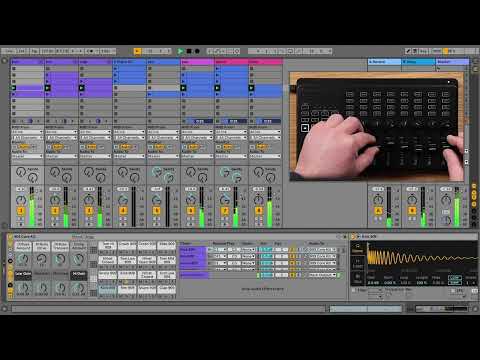Open the Audio To dropdown on track 6

point(197,156)
